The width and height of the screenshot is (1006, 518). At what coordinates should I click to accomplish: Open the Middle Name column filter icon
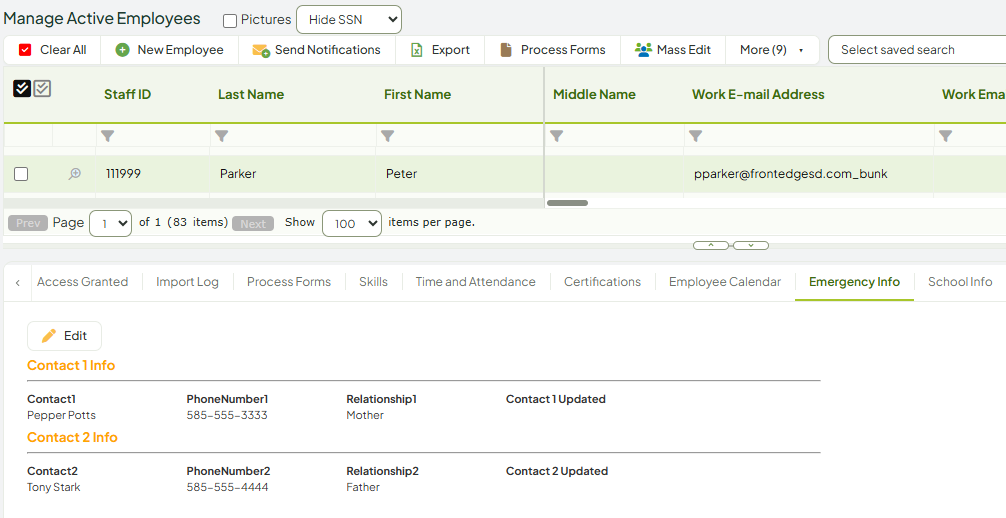(556, 136)
